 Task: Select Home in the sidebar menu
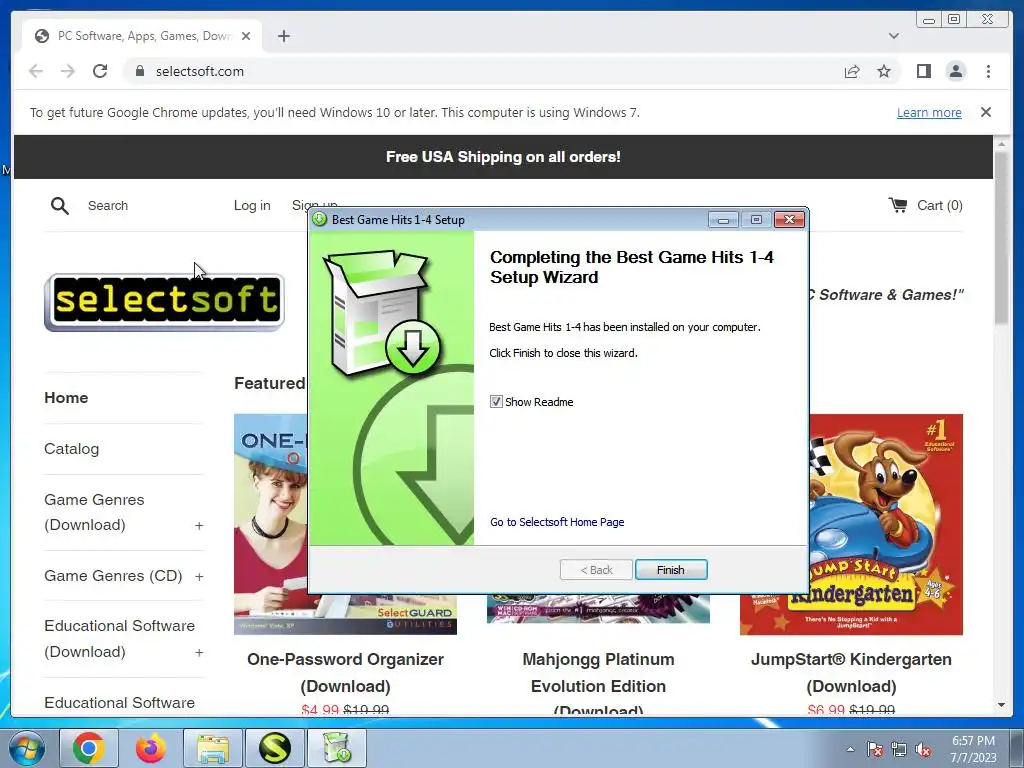66,398
